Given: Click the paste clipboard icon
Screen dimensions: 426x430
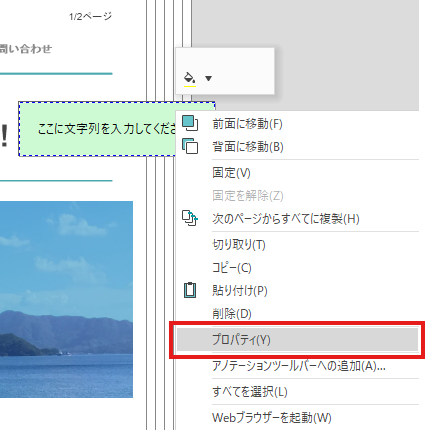Looking at the screenshot, I should click(x=190, y=290).
